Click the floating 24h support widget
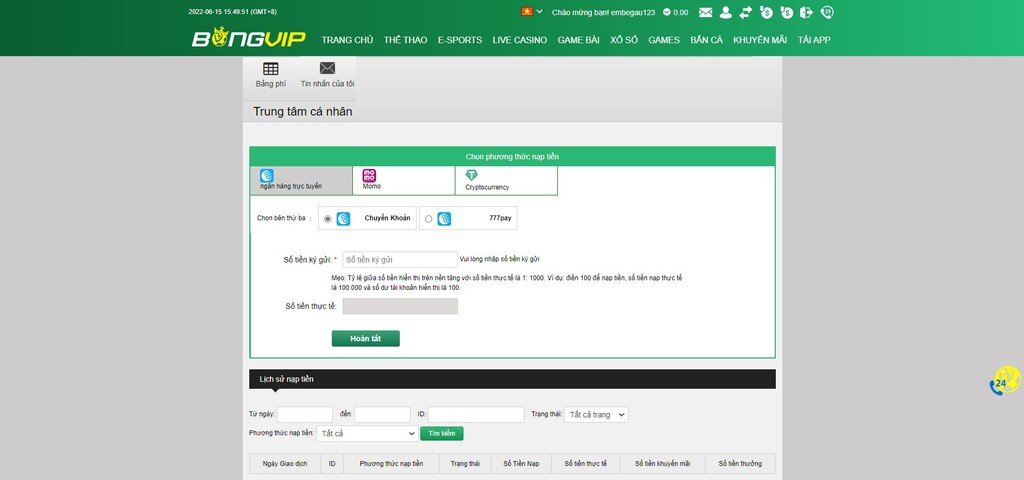This screenshot has width=1024, height=480. [1004, 381]
